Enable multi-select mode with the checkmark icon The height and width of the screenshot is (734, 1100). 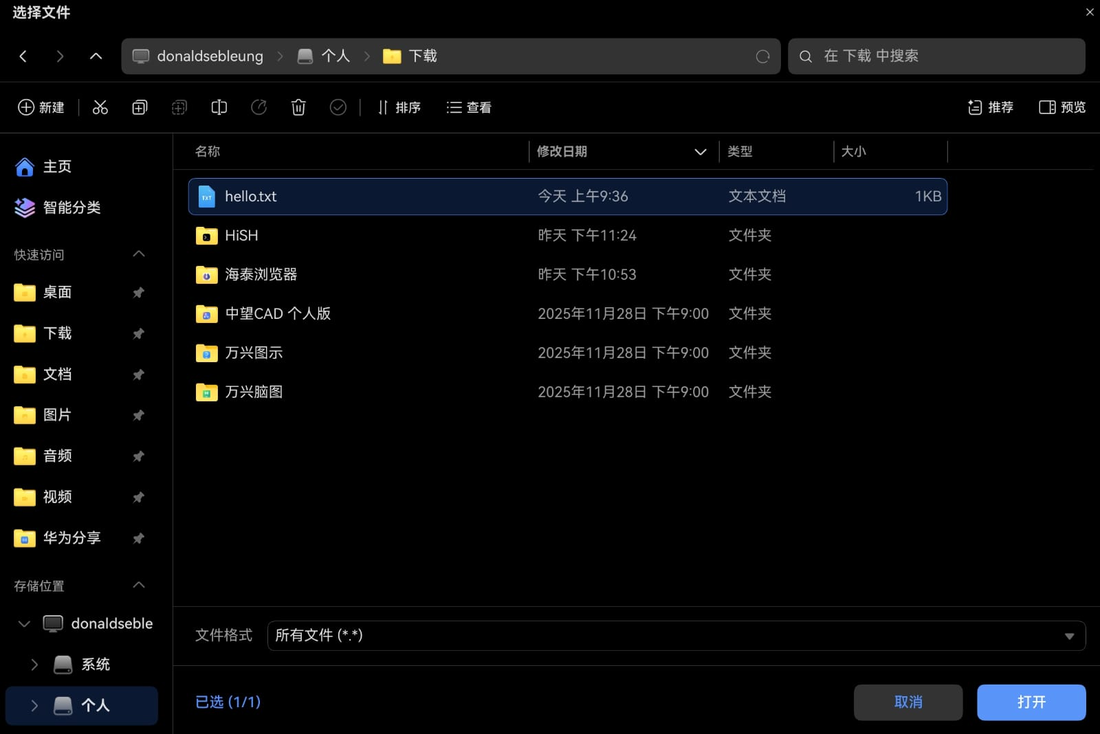tap(338, 107)
